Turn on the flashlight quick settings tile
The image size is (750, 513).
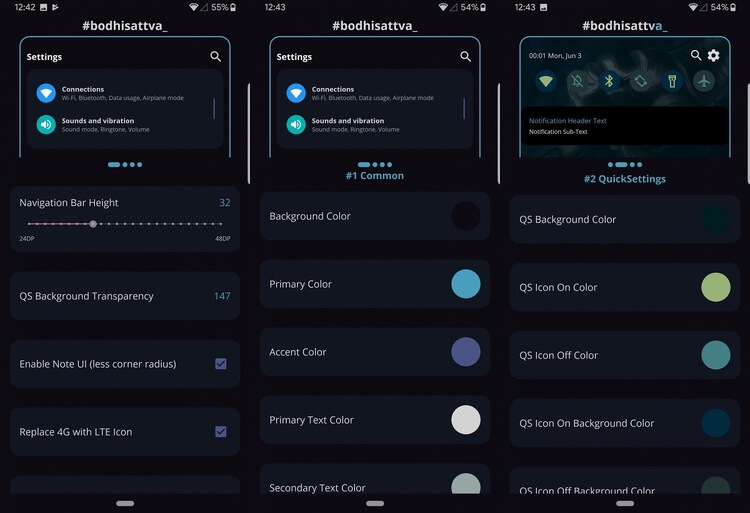coord(672,81)
